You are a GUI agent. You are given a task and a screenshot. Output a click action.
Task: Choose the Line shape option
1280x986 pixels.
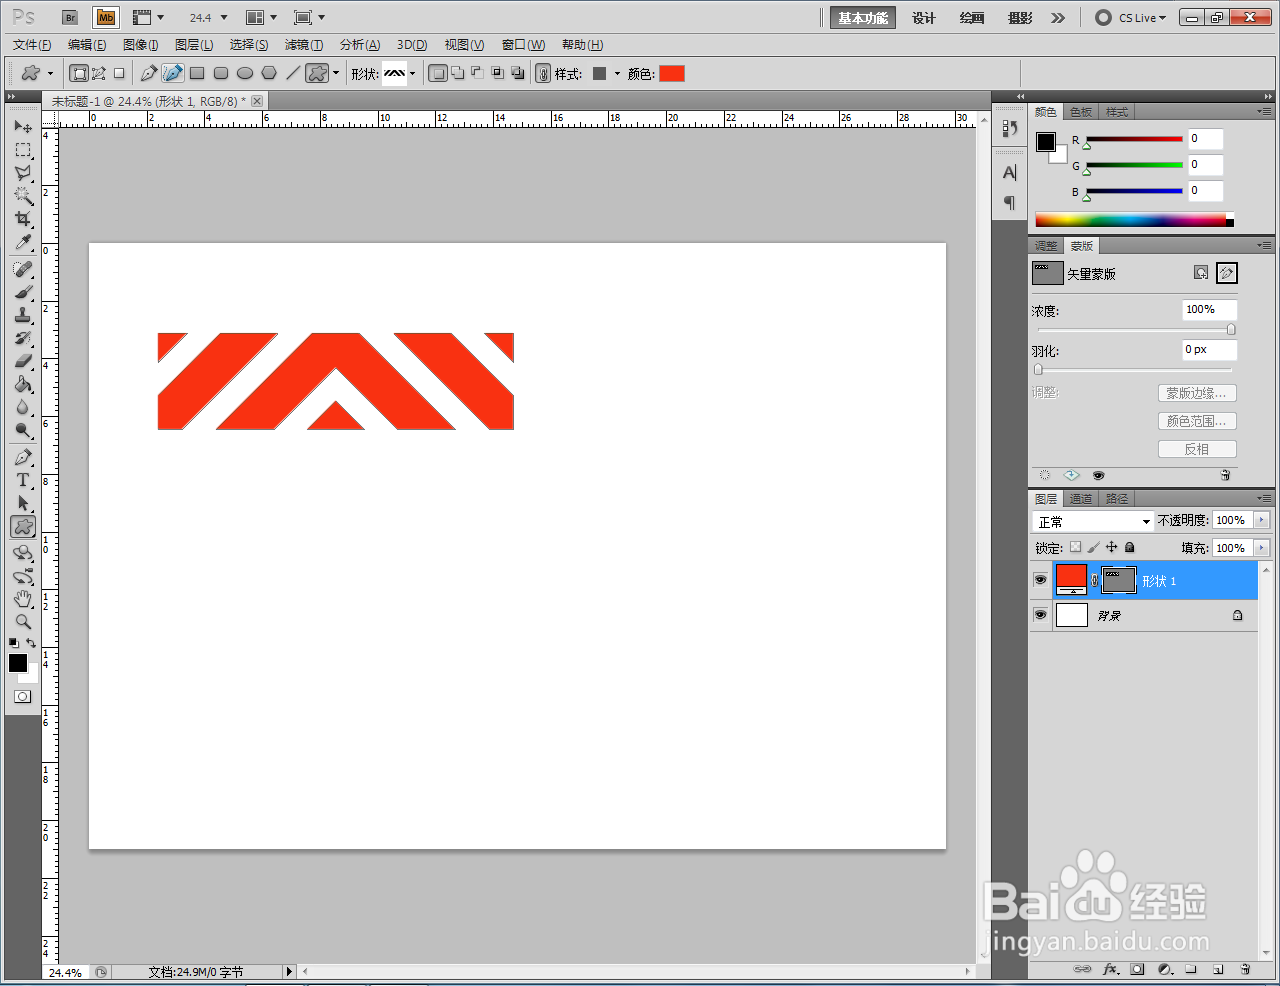293,73
